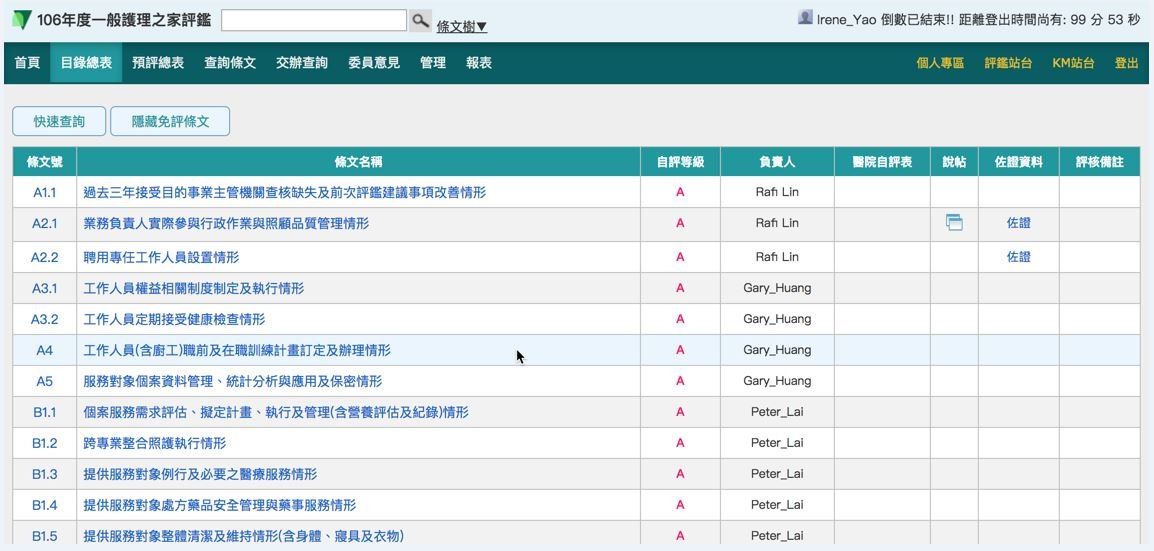Click 說帖 column header
Image resolution: width=1154 pixels, height=551 pixels.
point(954,162)
